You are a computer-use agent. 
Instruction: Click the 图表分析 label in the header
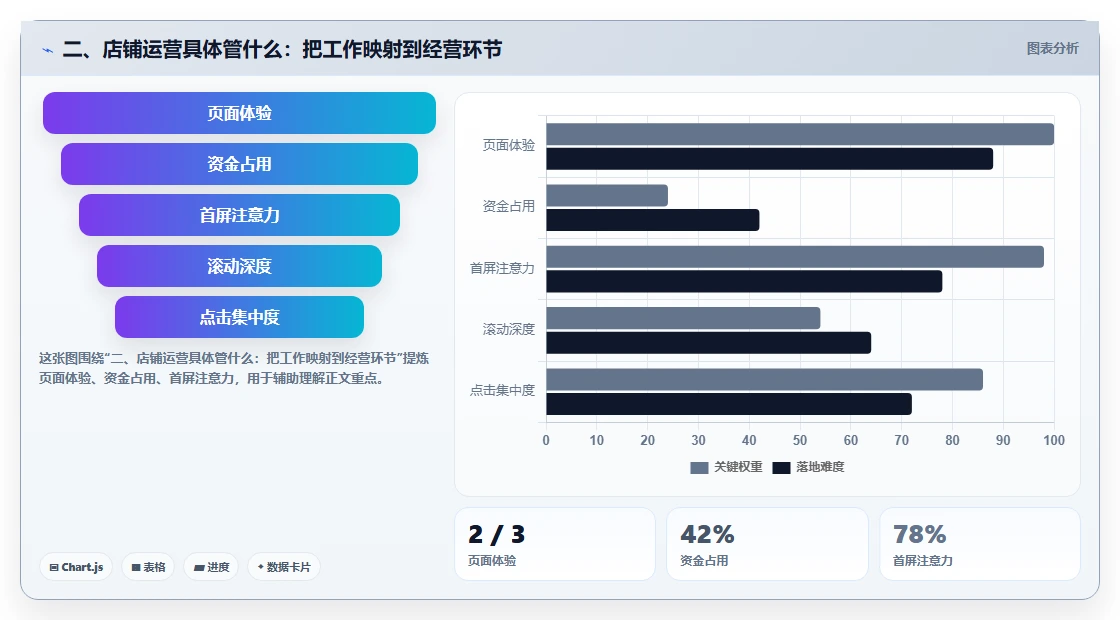tap(1052, 49)
